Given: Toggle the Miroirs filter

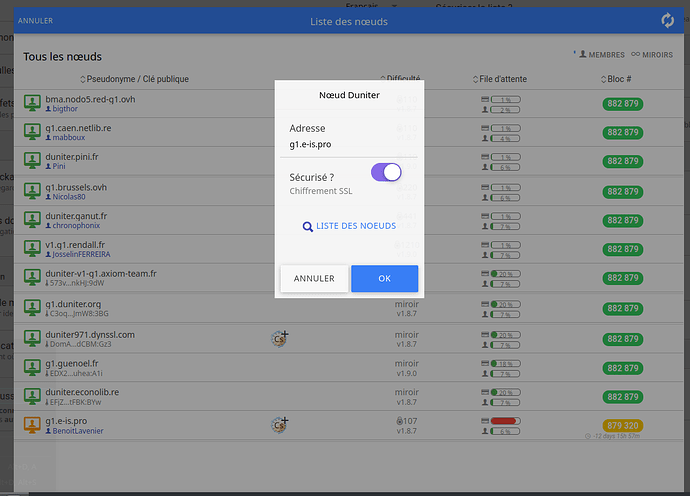Looking at the screenshot, I should pos(651,55).
